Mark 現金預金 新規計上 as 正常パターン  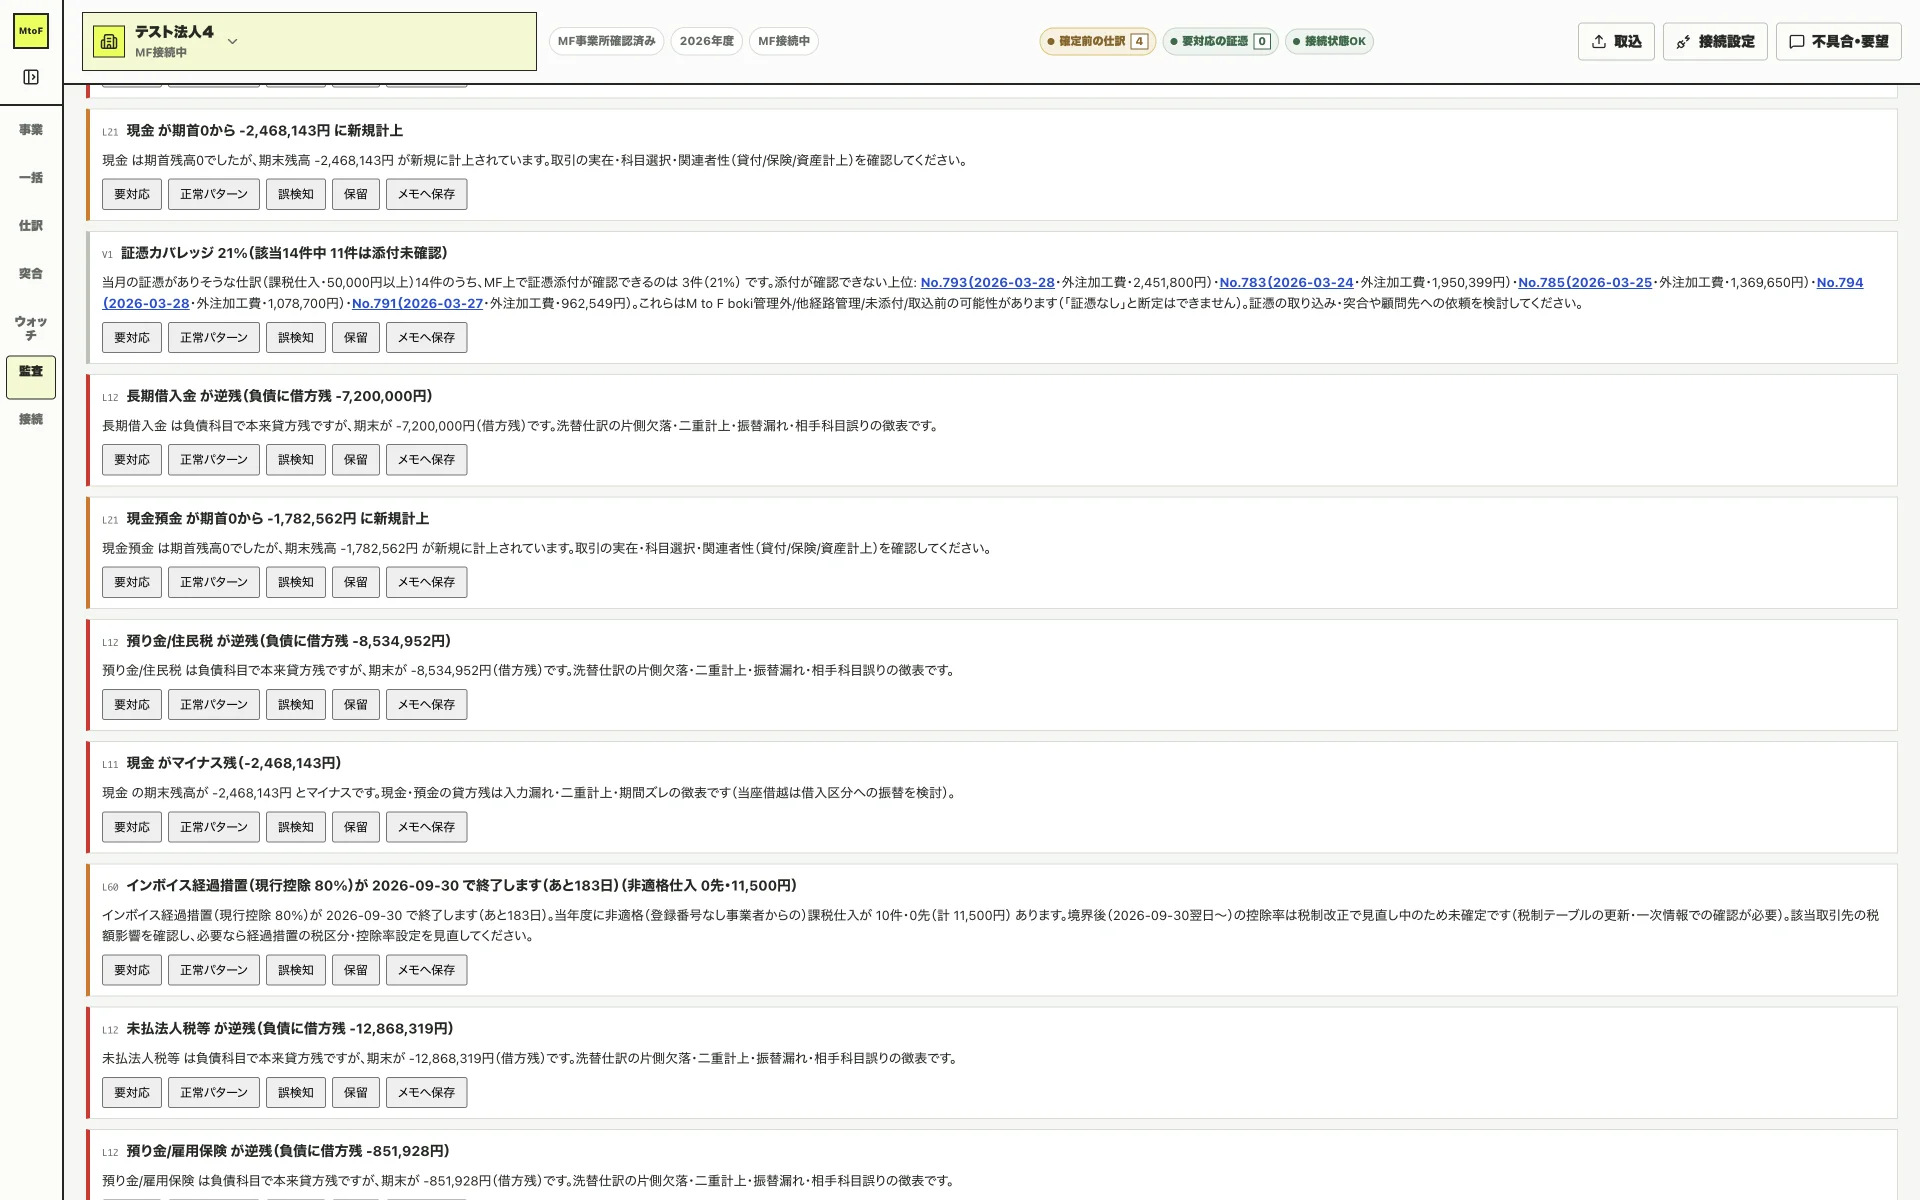point(214,582)
